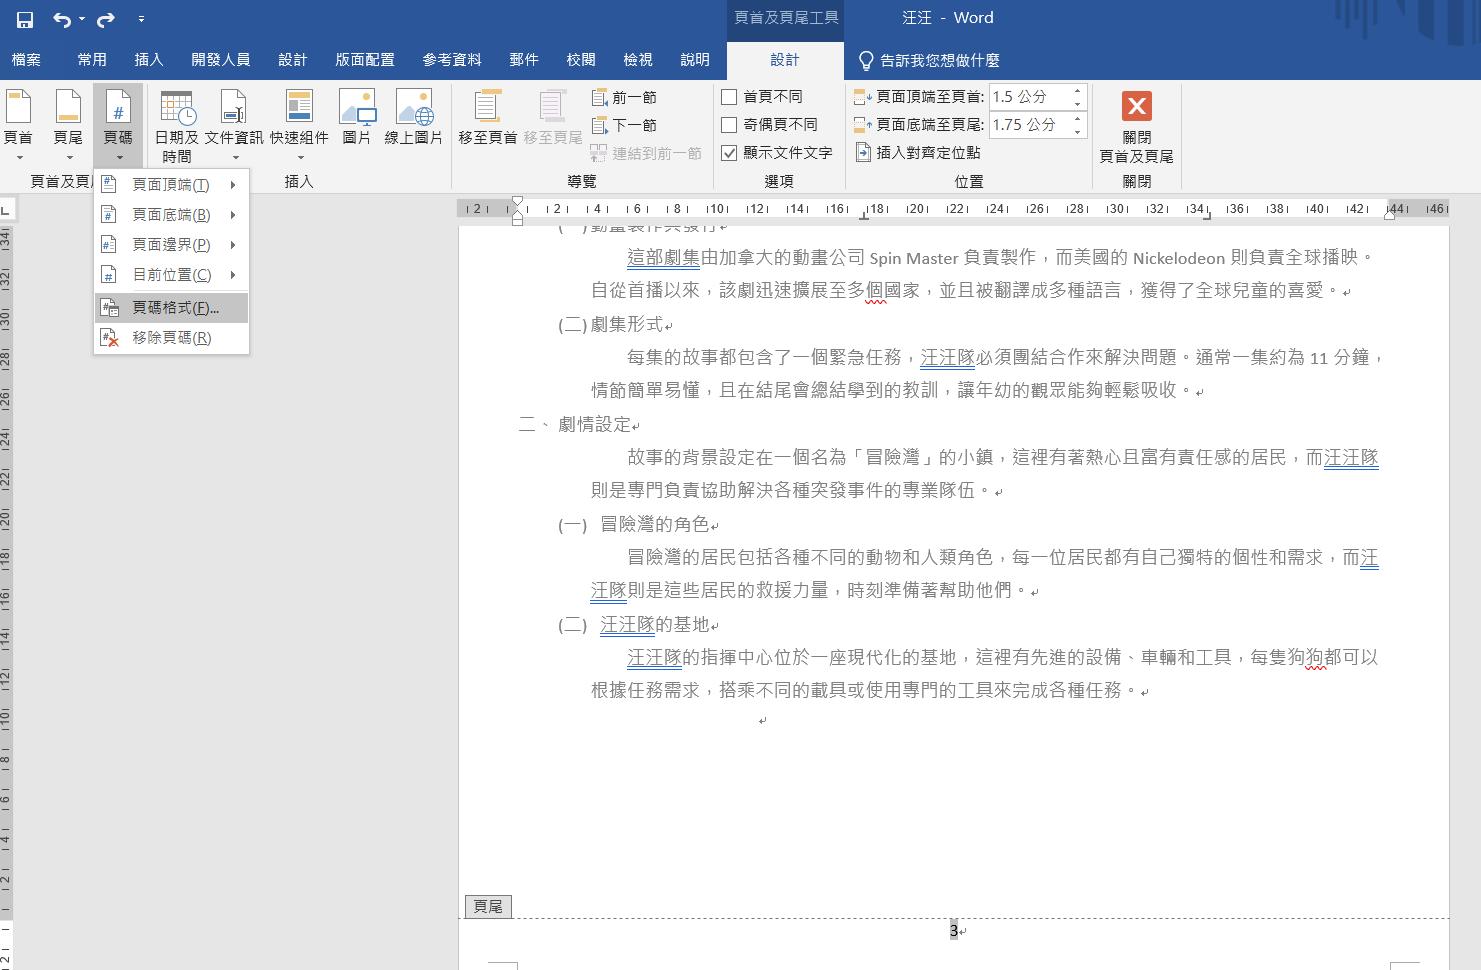Toggle 首頁不同 checkbox
This screenshot has width=1481, height=970.
(x=729, y=97)
